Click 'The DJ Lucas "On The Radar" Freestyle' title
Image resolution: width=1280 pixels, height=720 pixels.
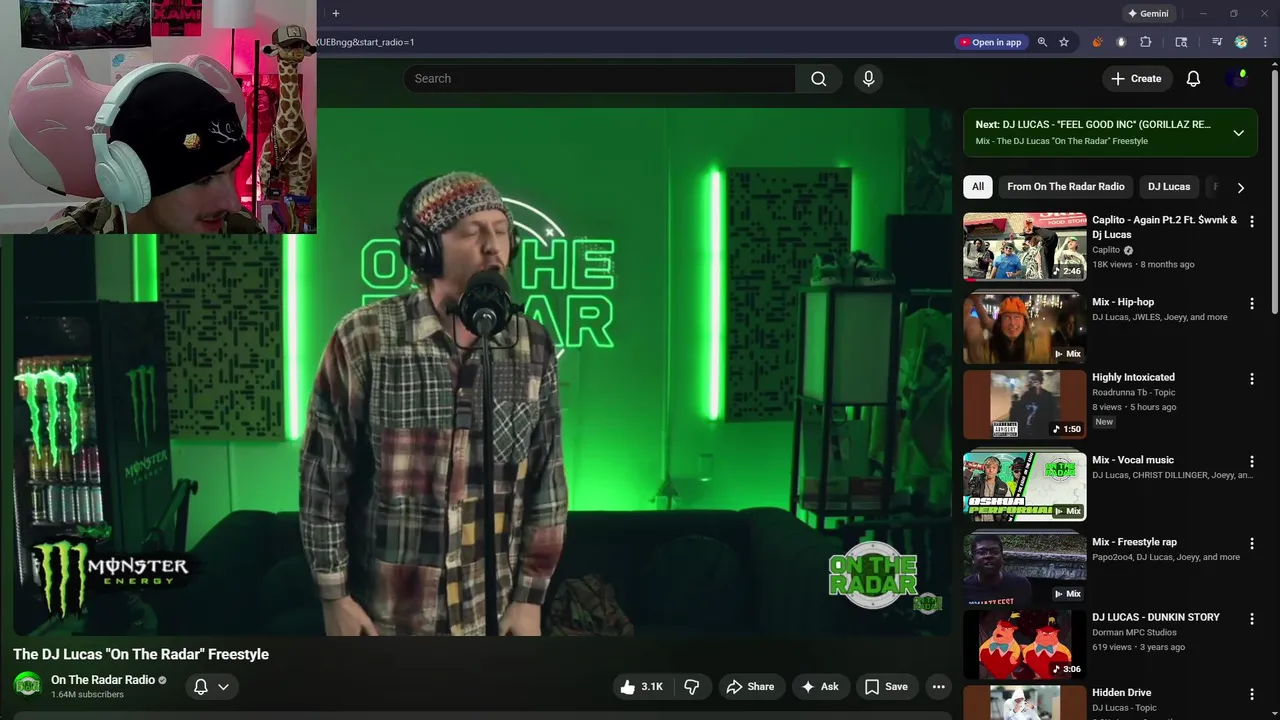(141, 654)
